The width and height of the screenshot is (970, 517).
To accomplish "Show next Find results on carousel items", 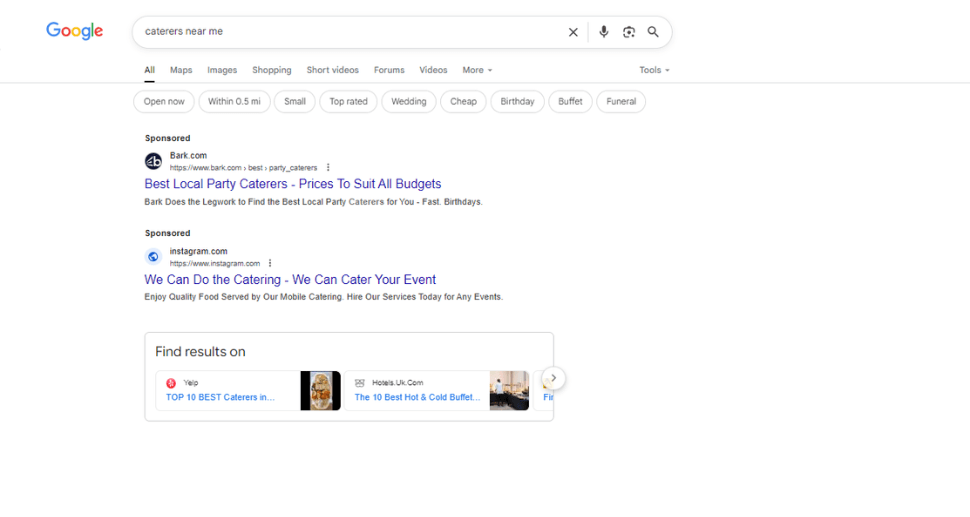I will click(x=554, y=378).
